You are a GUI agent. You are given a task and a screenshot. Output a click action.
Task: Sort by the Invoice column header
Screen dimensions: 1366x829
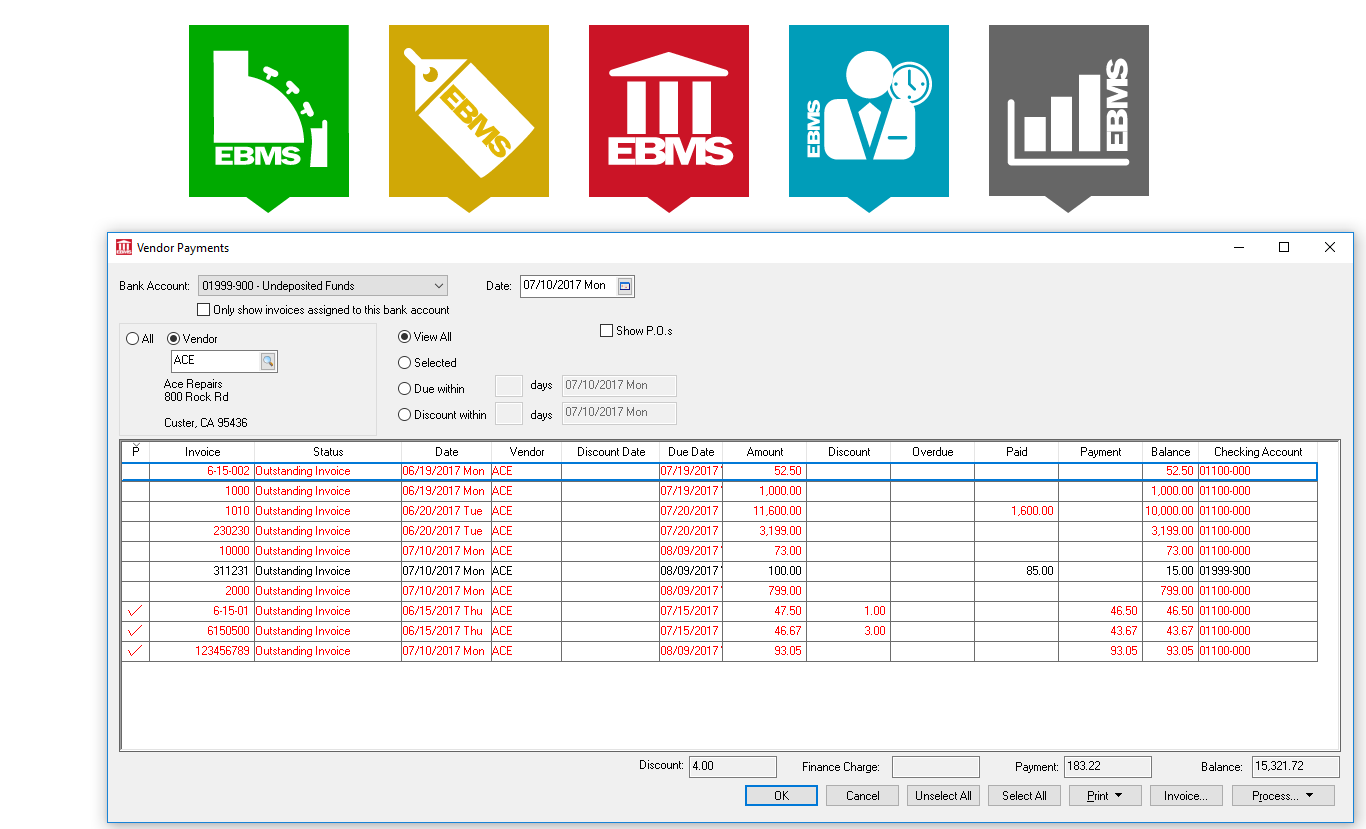(202, 452)
